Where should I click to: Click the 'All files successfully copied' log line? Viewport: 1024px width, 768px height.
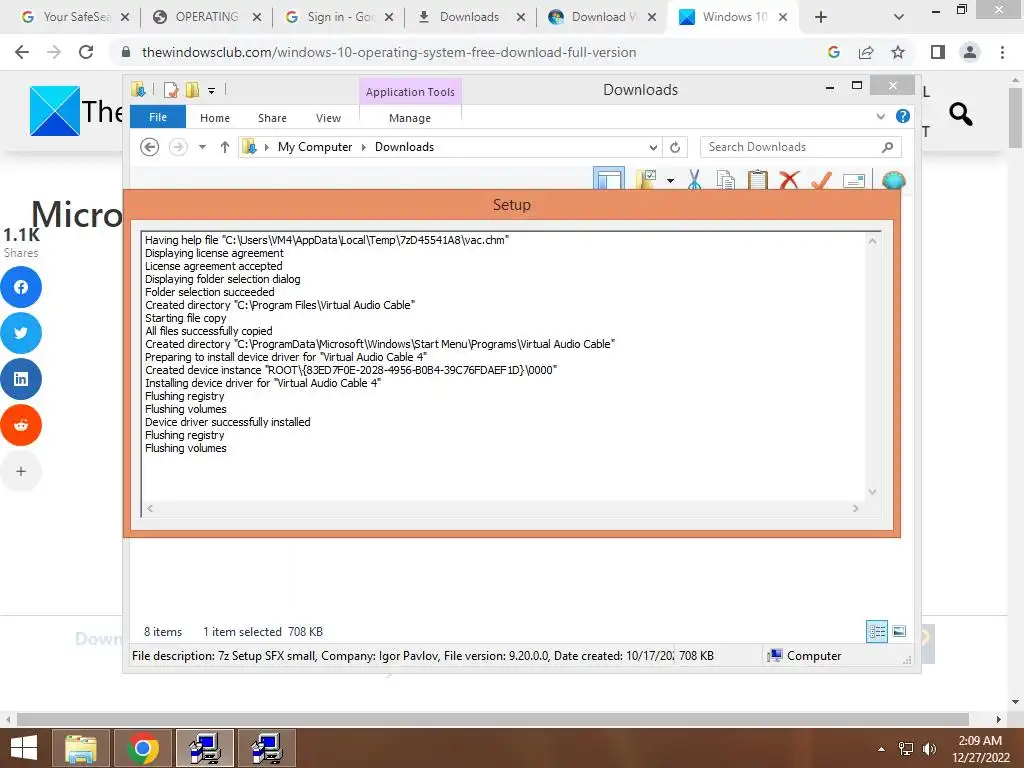point(208,331)
